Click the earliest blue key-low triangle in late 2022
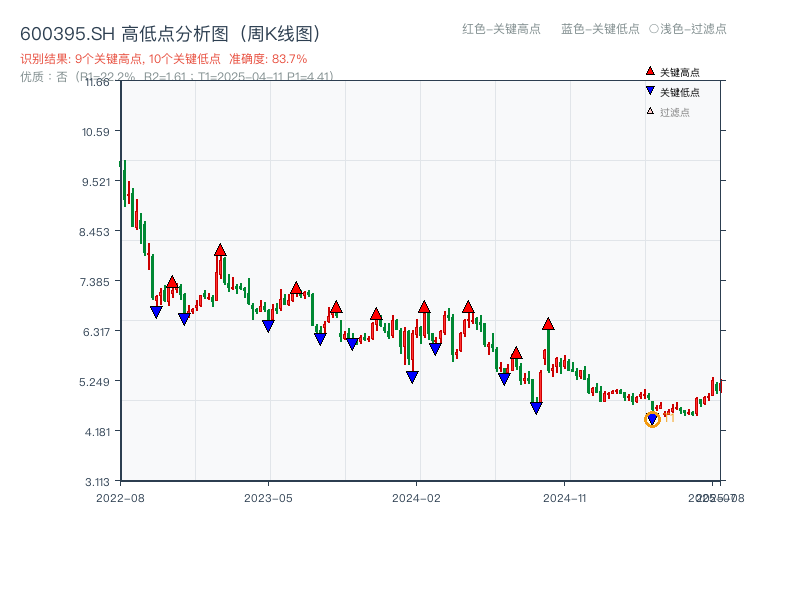 click(156, 312)
